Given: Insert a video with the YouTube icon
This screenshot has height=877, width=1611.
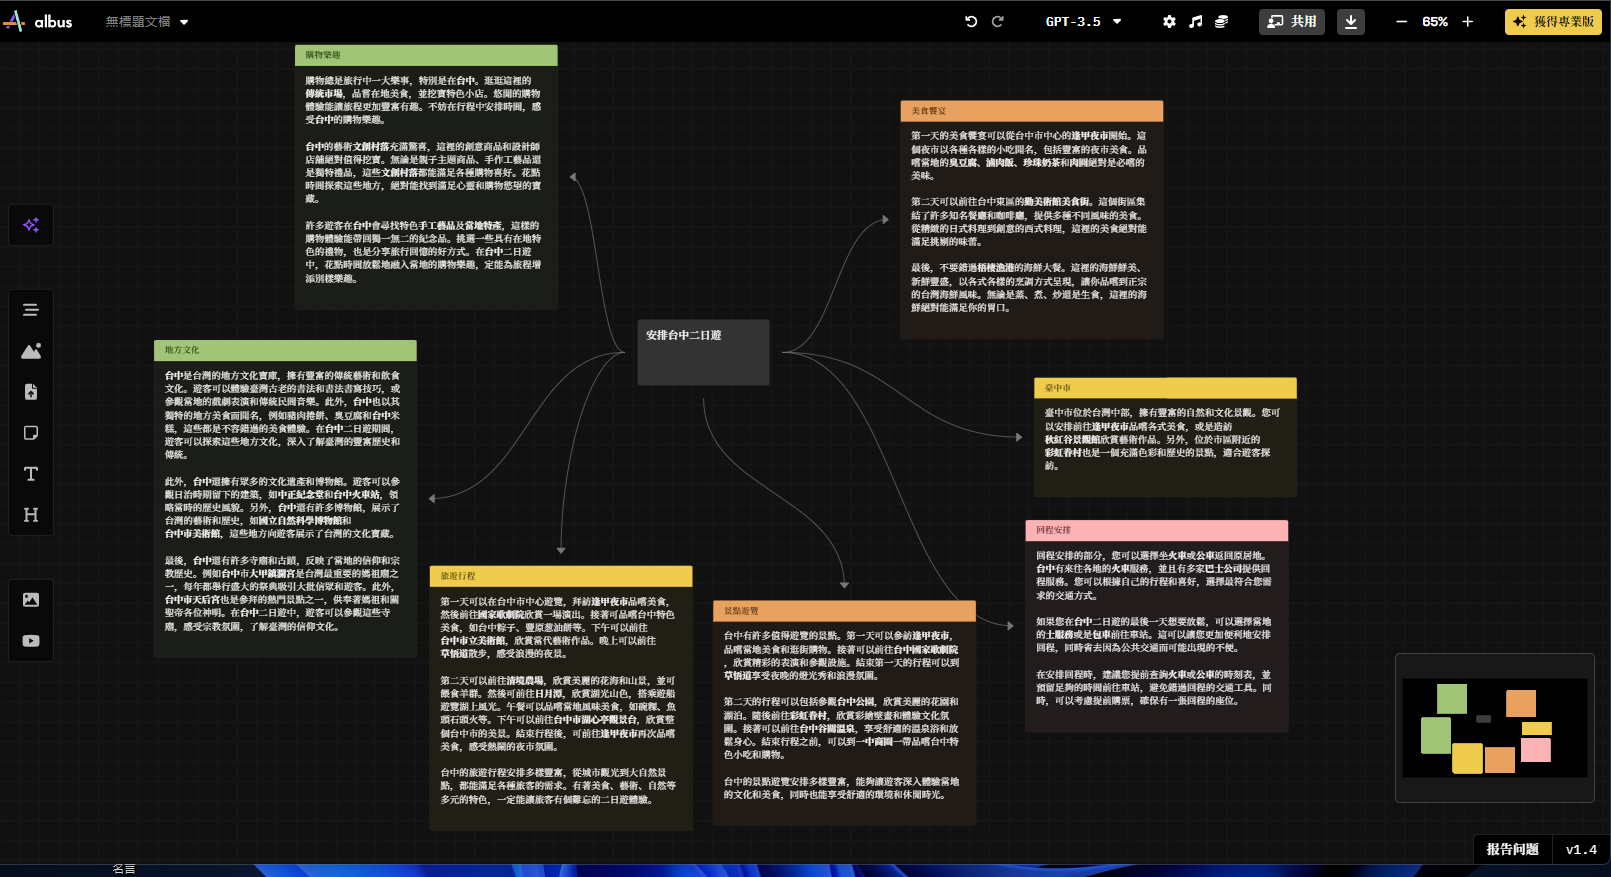Looking at the screenshot, I should coord(31,641).
